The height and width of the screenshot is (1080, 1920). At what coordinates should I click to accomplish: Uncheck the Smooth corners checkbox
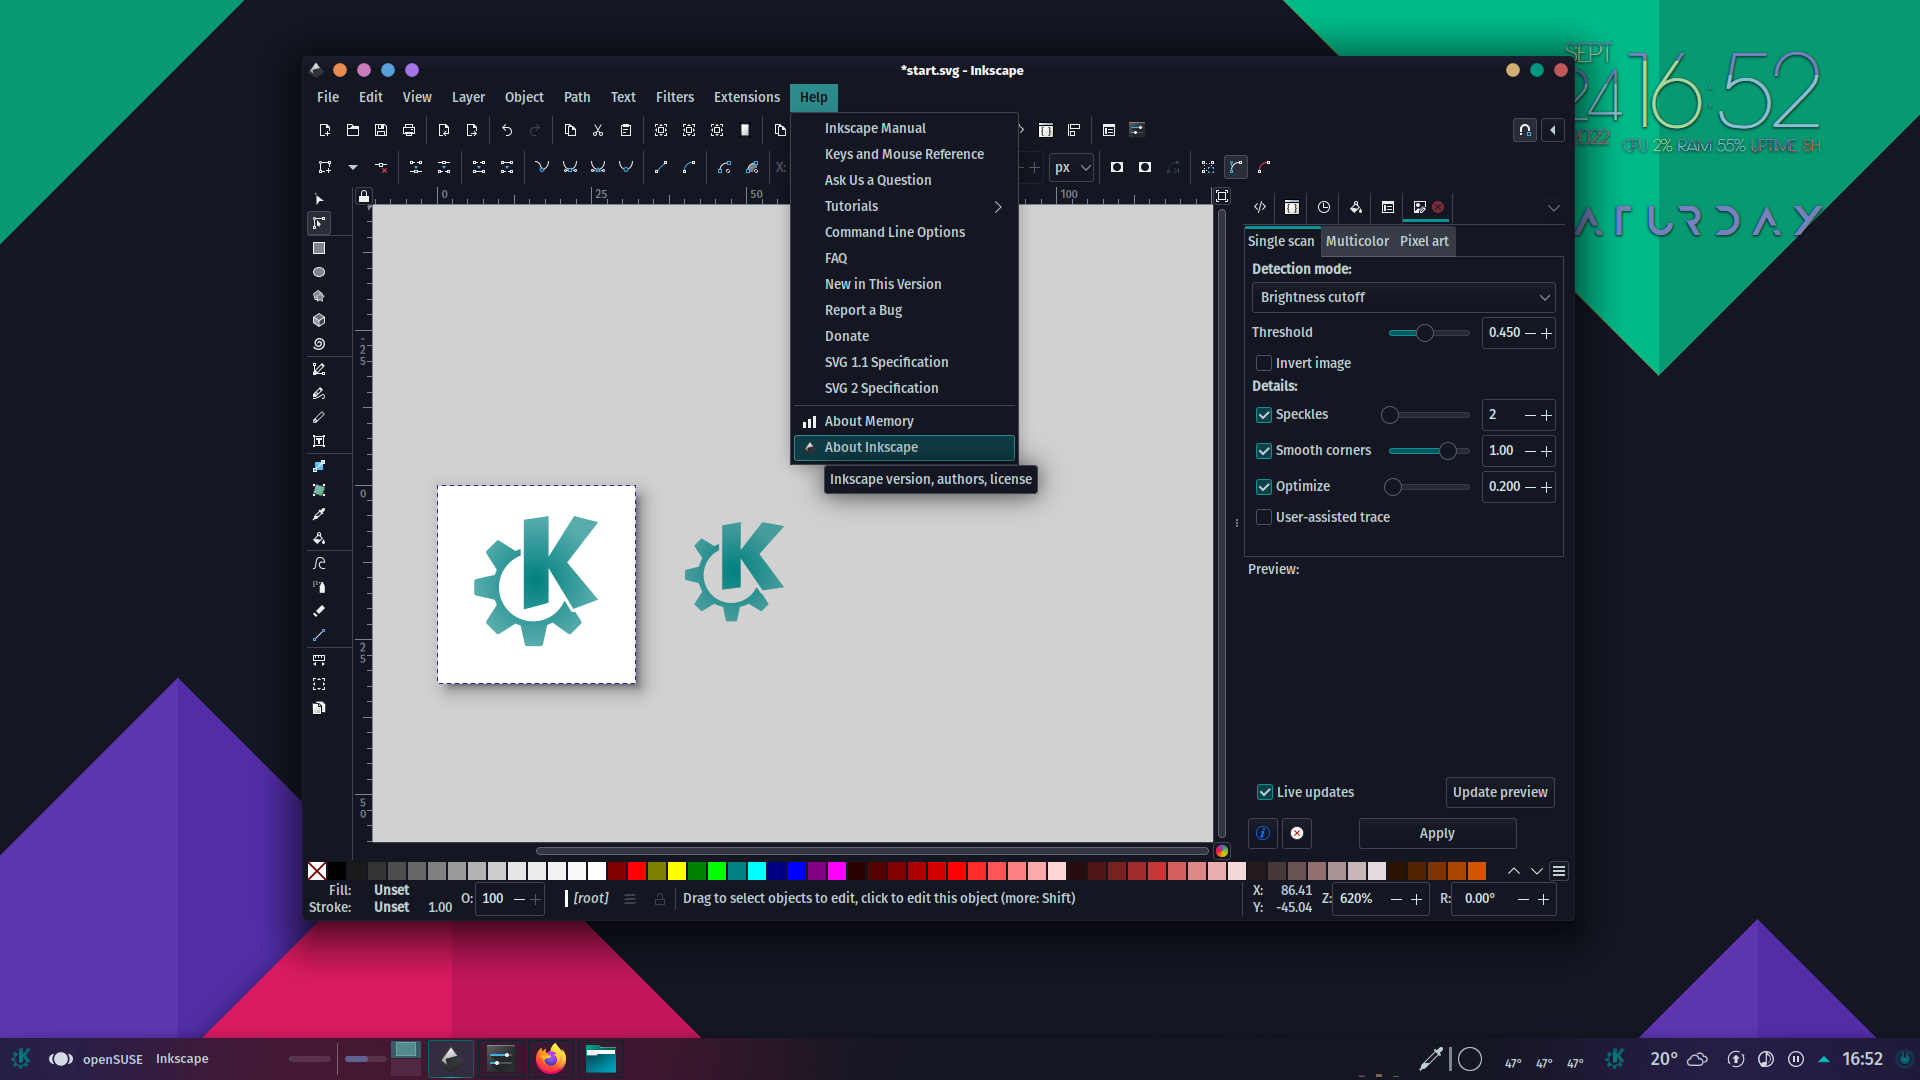tap(1264, 451)
